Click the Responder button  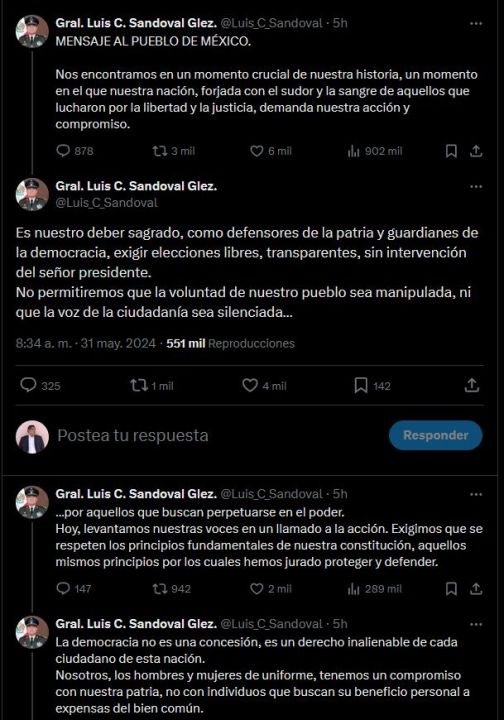436,435
